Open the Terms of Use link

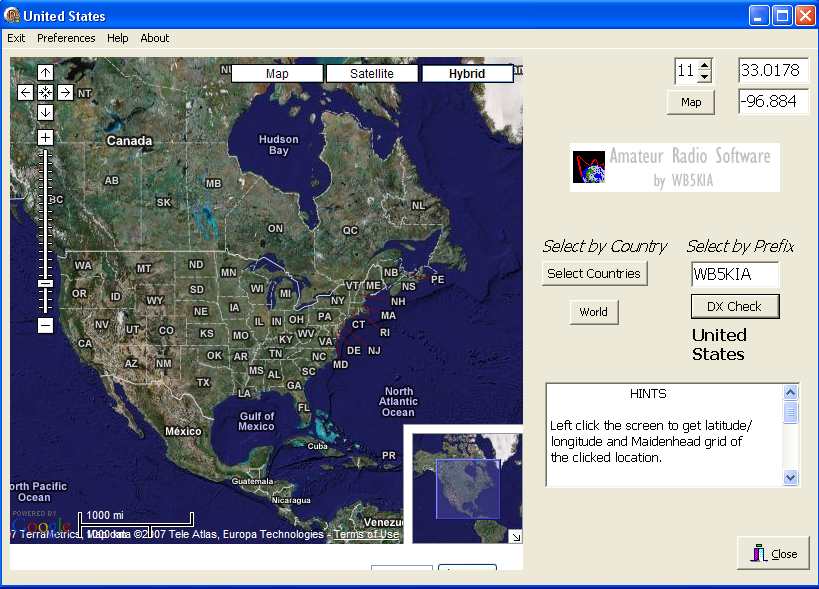tap(366, 534)
